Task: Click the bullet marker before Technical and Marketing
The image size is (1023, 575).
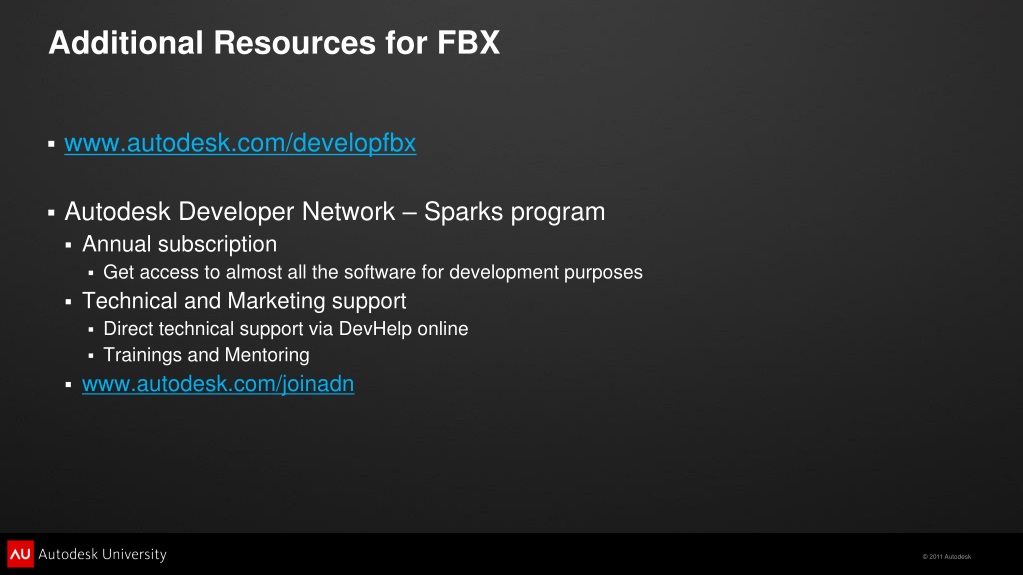Action: [69, 302]
